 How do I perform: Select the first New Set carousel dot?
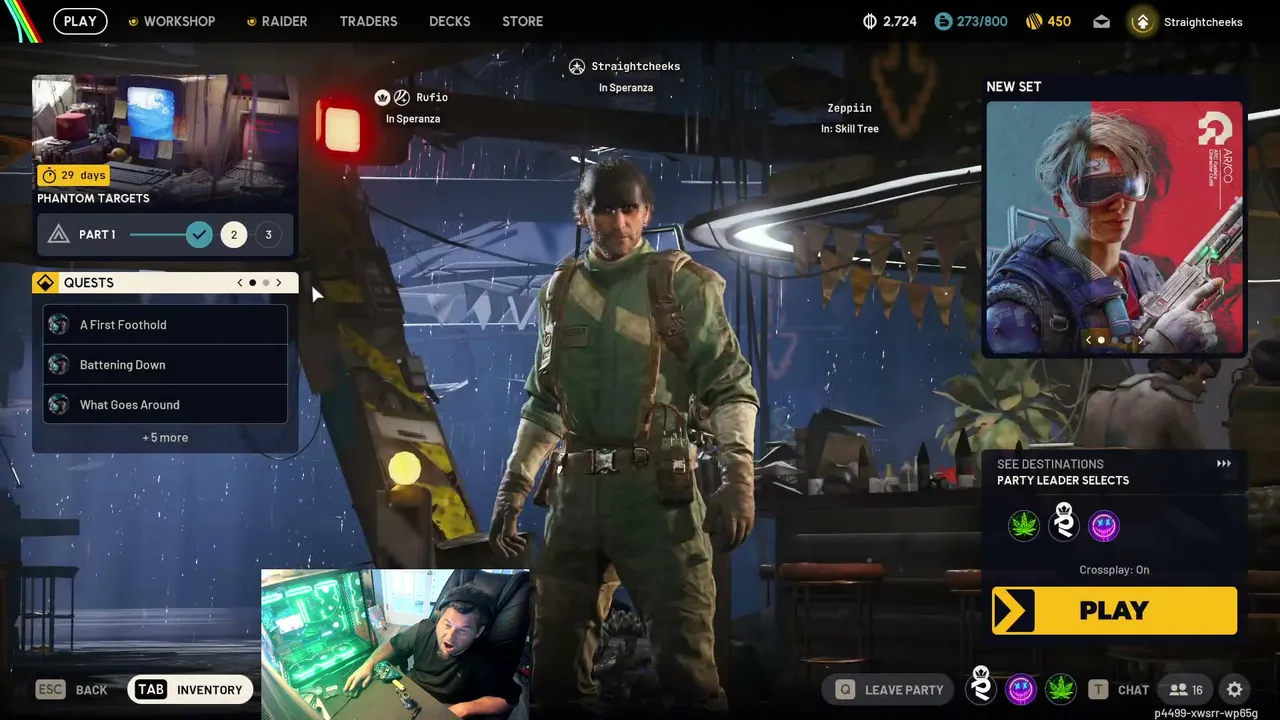pos(1102,340)
